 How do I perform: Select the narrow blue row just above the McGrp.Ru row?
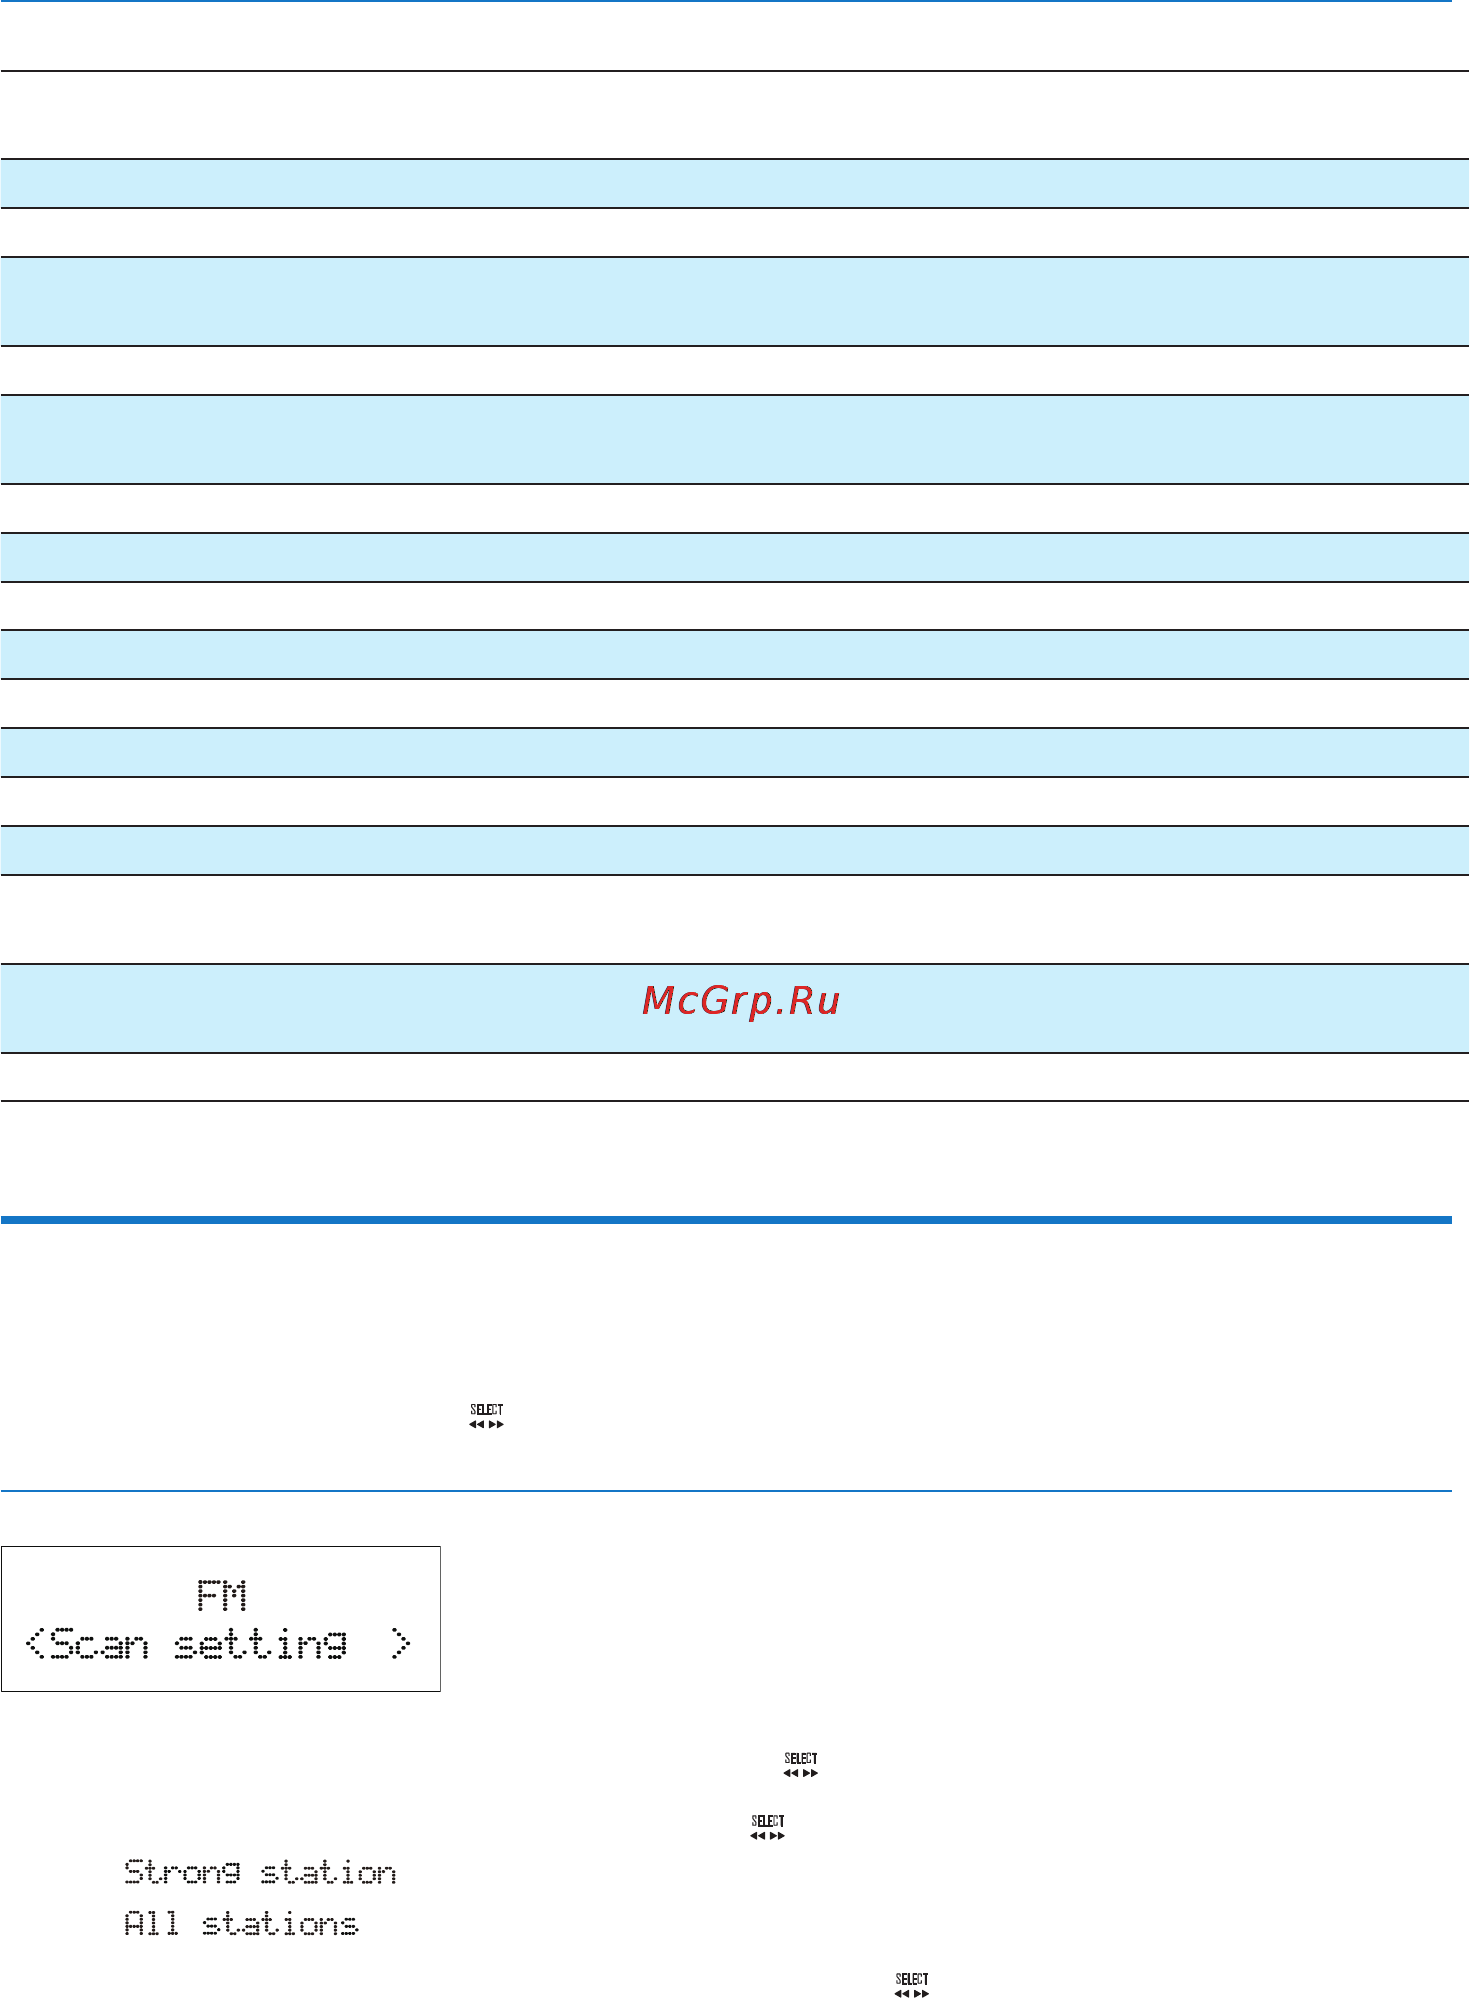pyautogui.click(x=735, y=850)
